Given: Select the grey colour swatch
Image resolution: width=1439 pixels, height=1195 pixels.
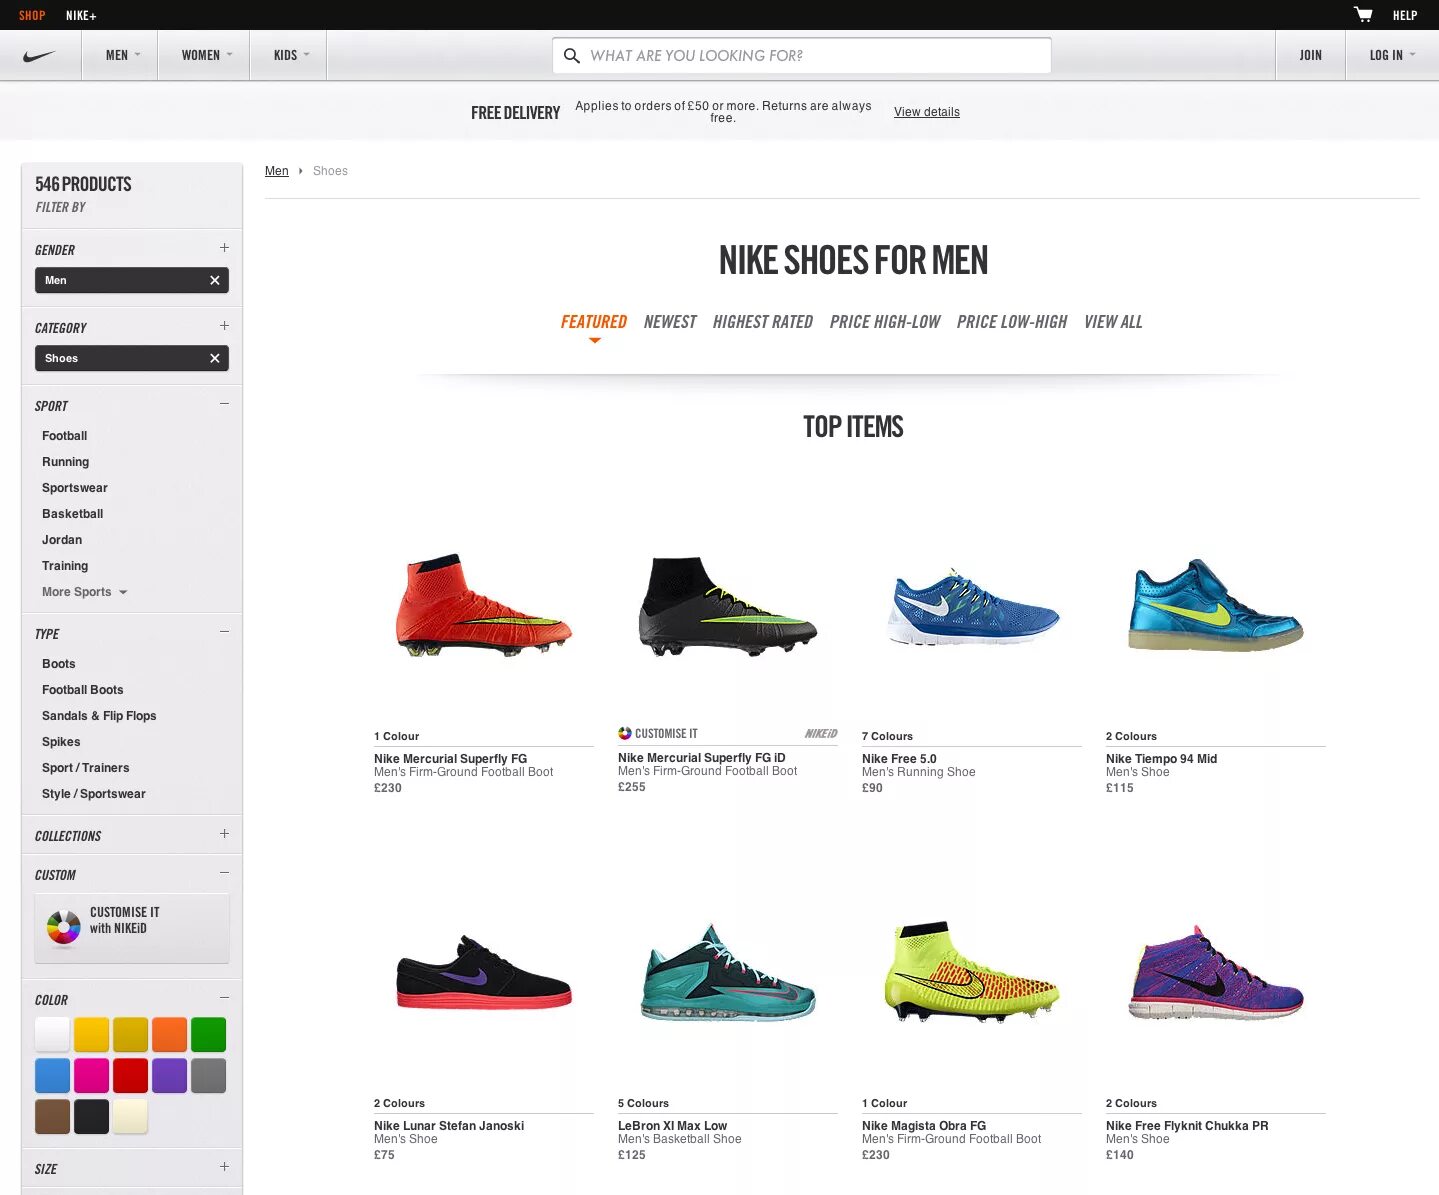Looking at the screenshot, I should pyautogui.click(x=209, y=1076).
